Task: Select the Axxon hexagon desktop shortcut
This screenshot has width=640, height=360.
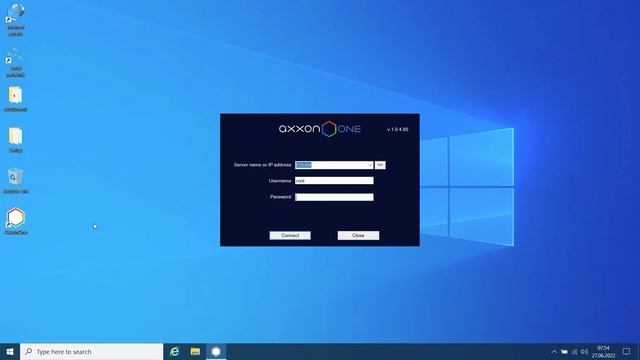Action: [x=16, y=221]
